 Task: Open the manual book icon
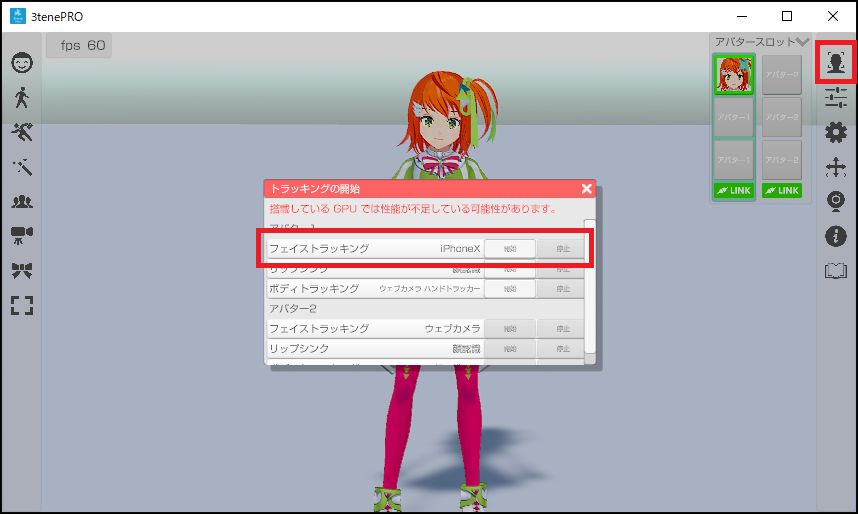click(836, 270)
